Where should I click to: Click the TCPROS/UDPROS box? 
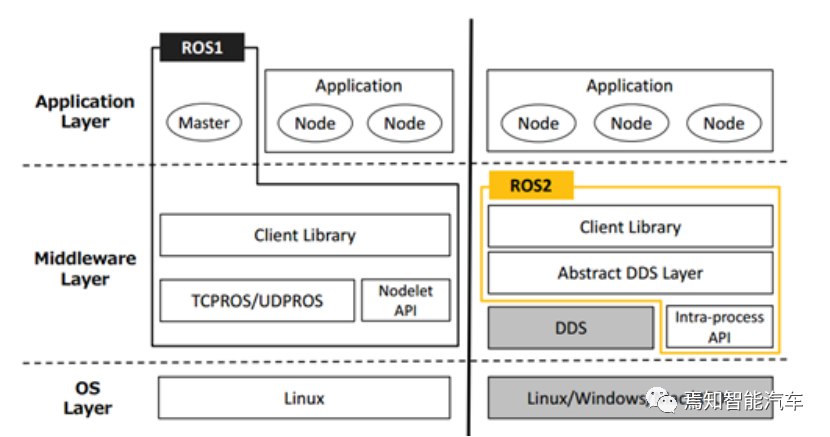(x=257, y=301)
